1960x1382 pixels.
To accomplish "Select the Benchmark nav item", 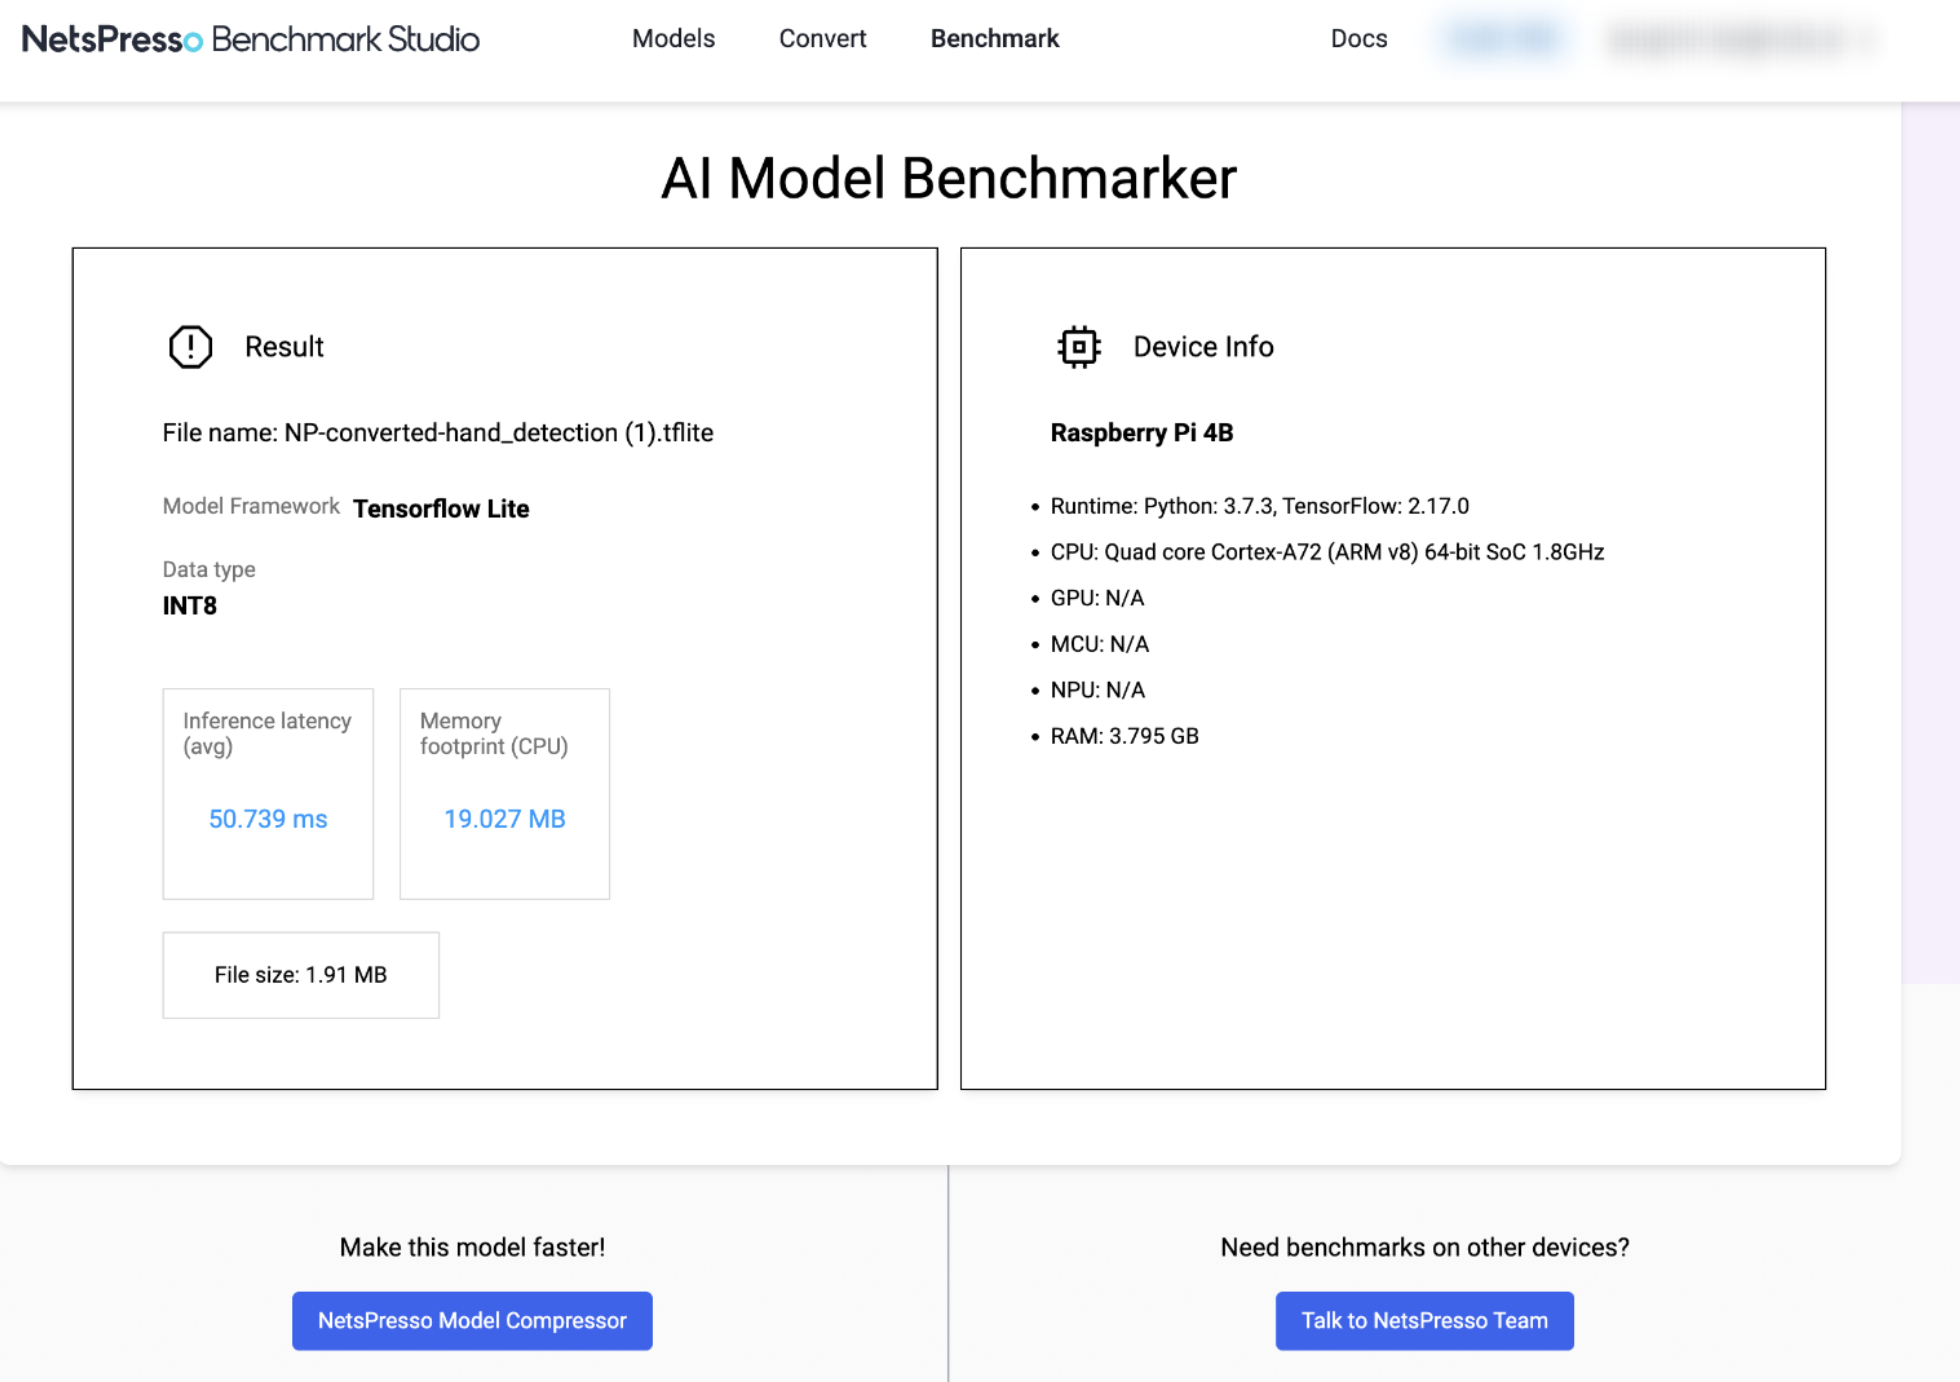I will click(994, 39).
